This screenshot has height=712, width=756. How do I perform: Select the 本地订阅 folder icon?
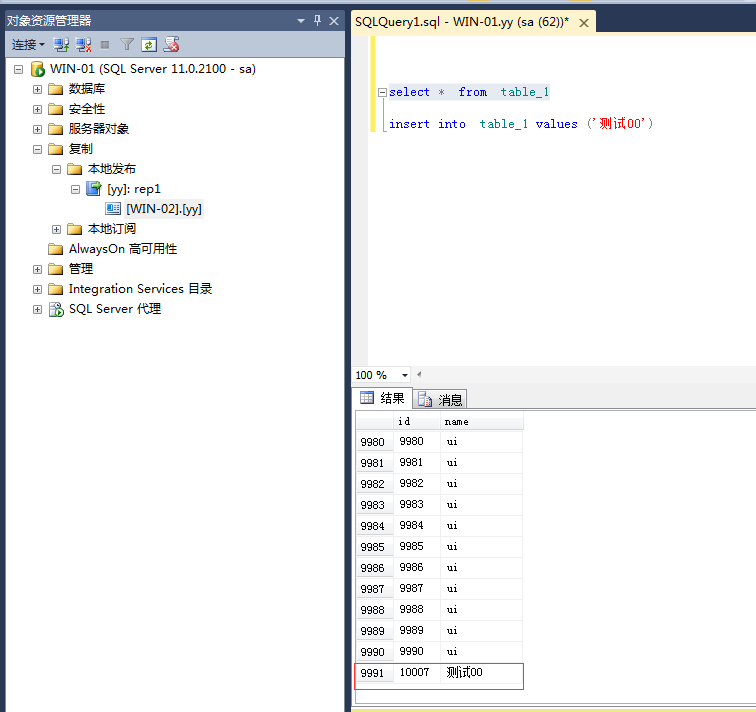(75, 229)
